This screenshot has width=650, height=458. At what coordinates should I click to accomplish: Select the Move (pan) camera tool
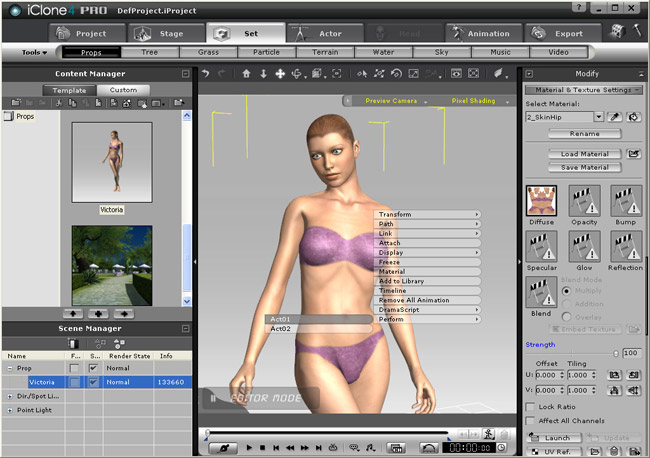point(280,74)
